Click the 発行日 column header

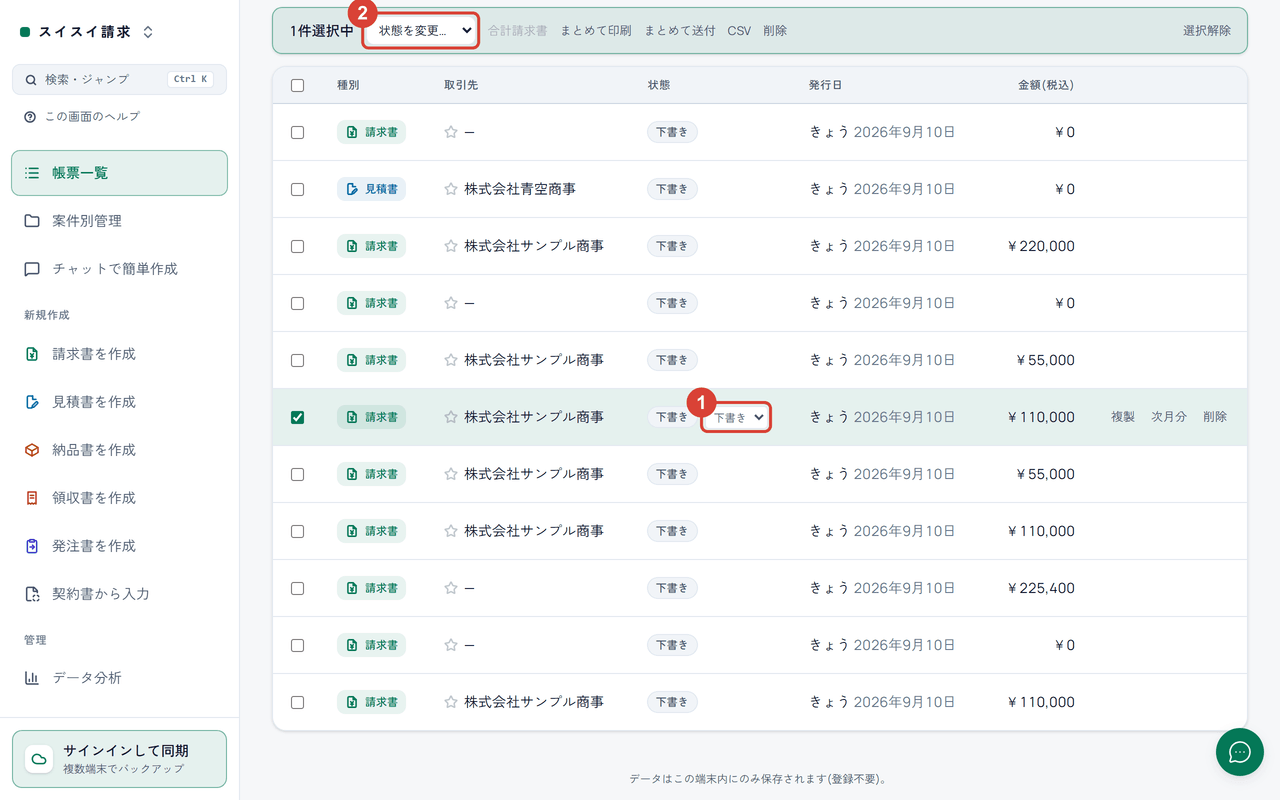[825, 85]
